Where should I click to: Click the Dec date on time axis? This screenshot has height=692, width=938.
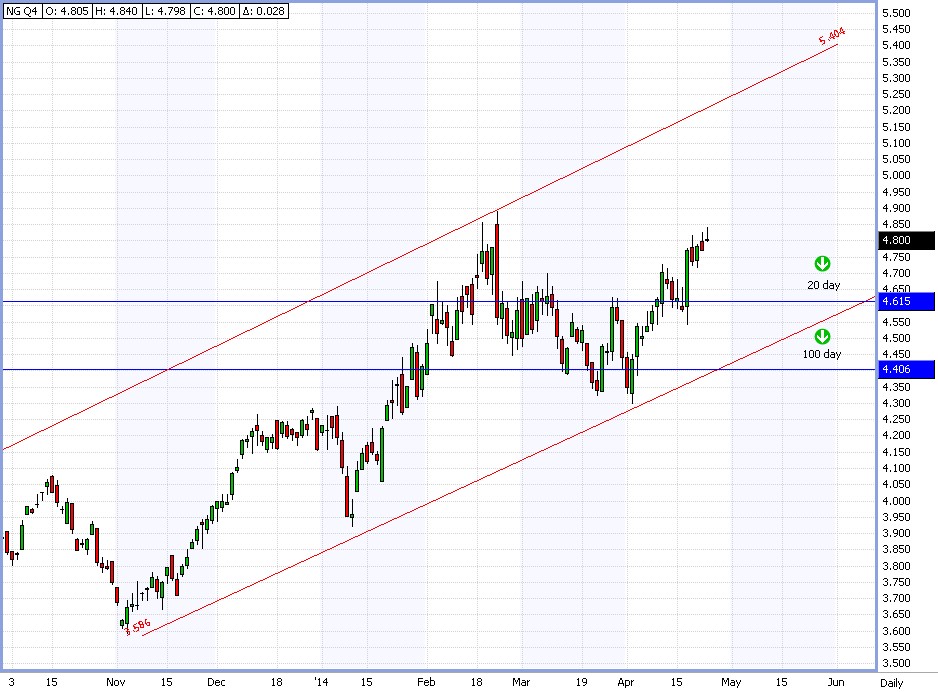point(216,682)
